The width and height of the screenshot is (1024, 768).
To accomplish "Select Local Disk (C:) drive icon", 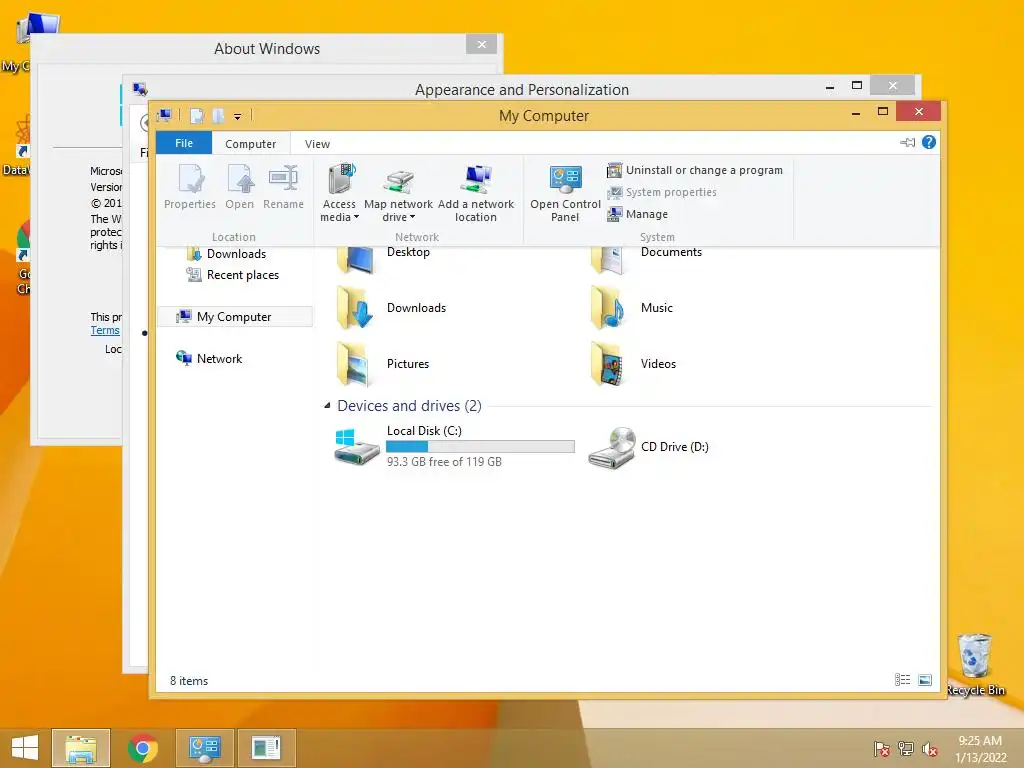I will (x=357, y=447).
